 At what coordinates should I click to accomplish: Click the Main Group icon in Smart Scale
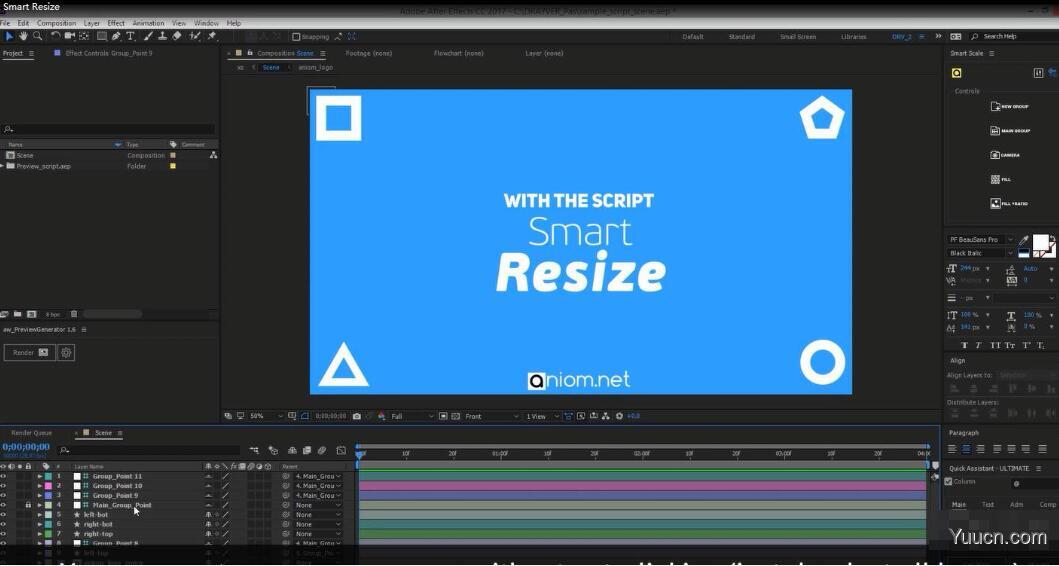(x=996, y=130)
